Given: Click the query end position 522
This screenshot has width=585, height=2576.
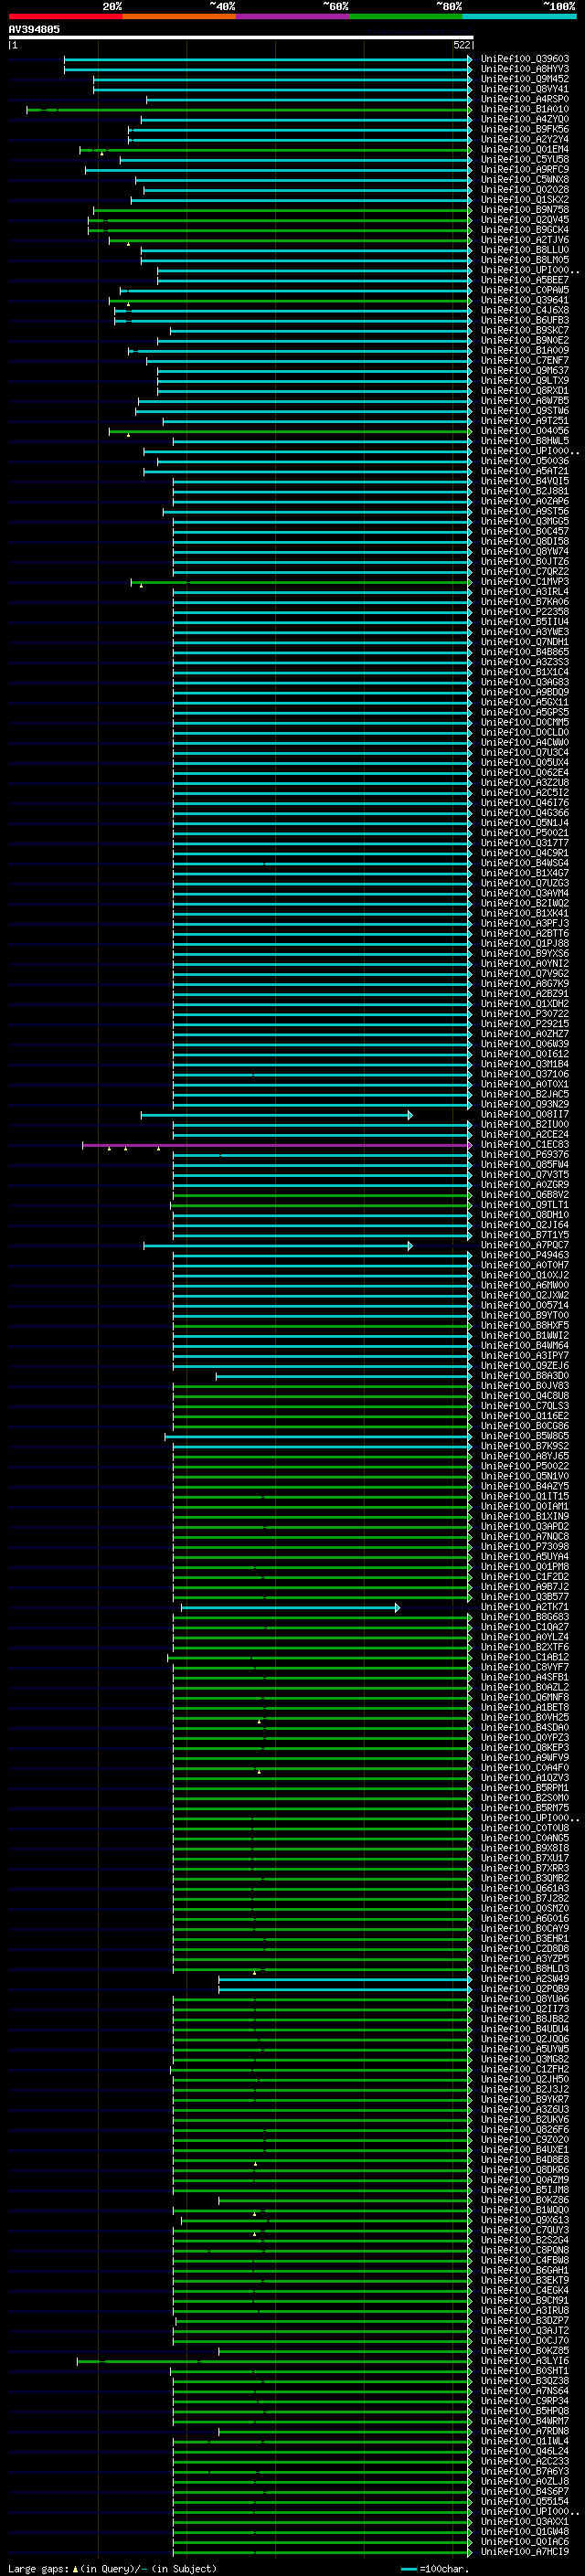Looking at the screenshot, I should click(x=461, y=45).
